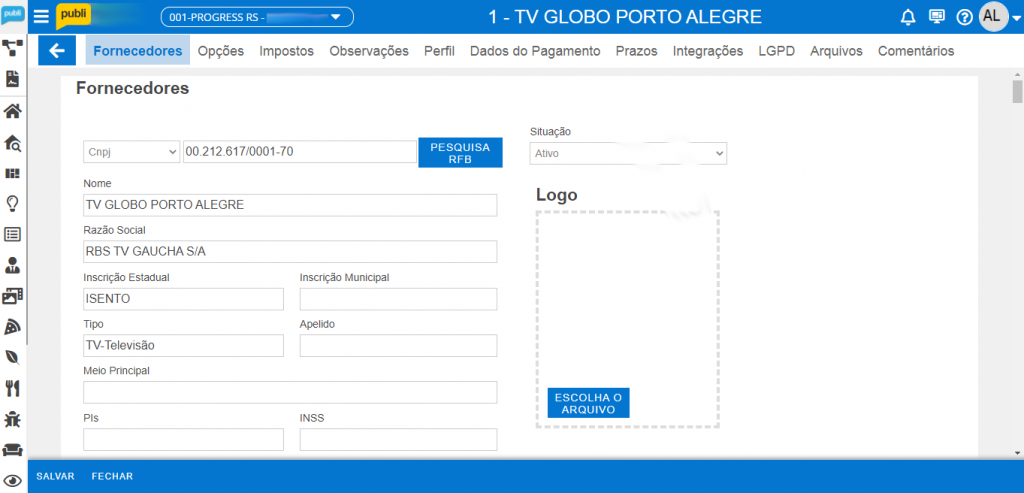Screen dimensions: 1024x493
Task: Click ESCOLHA O ARQUIVO logo button
Action: click(588, 403)
